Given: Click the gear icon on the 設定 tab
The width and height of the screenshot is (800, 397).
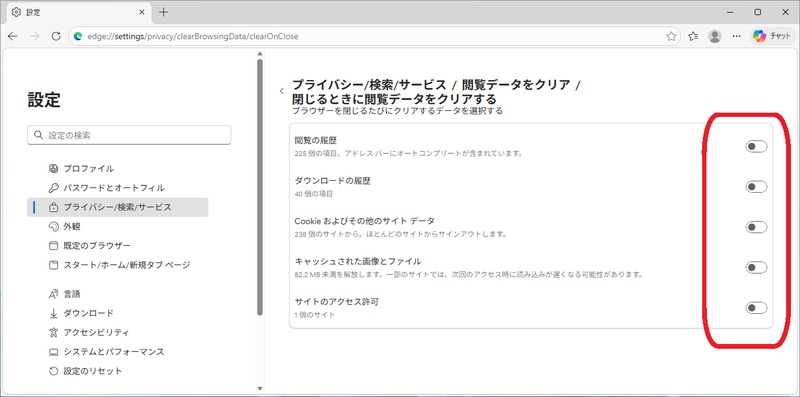Looking at the screenshot, I should (x=16, y=12).
